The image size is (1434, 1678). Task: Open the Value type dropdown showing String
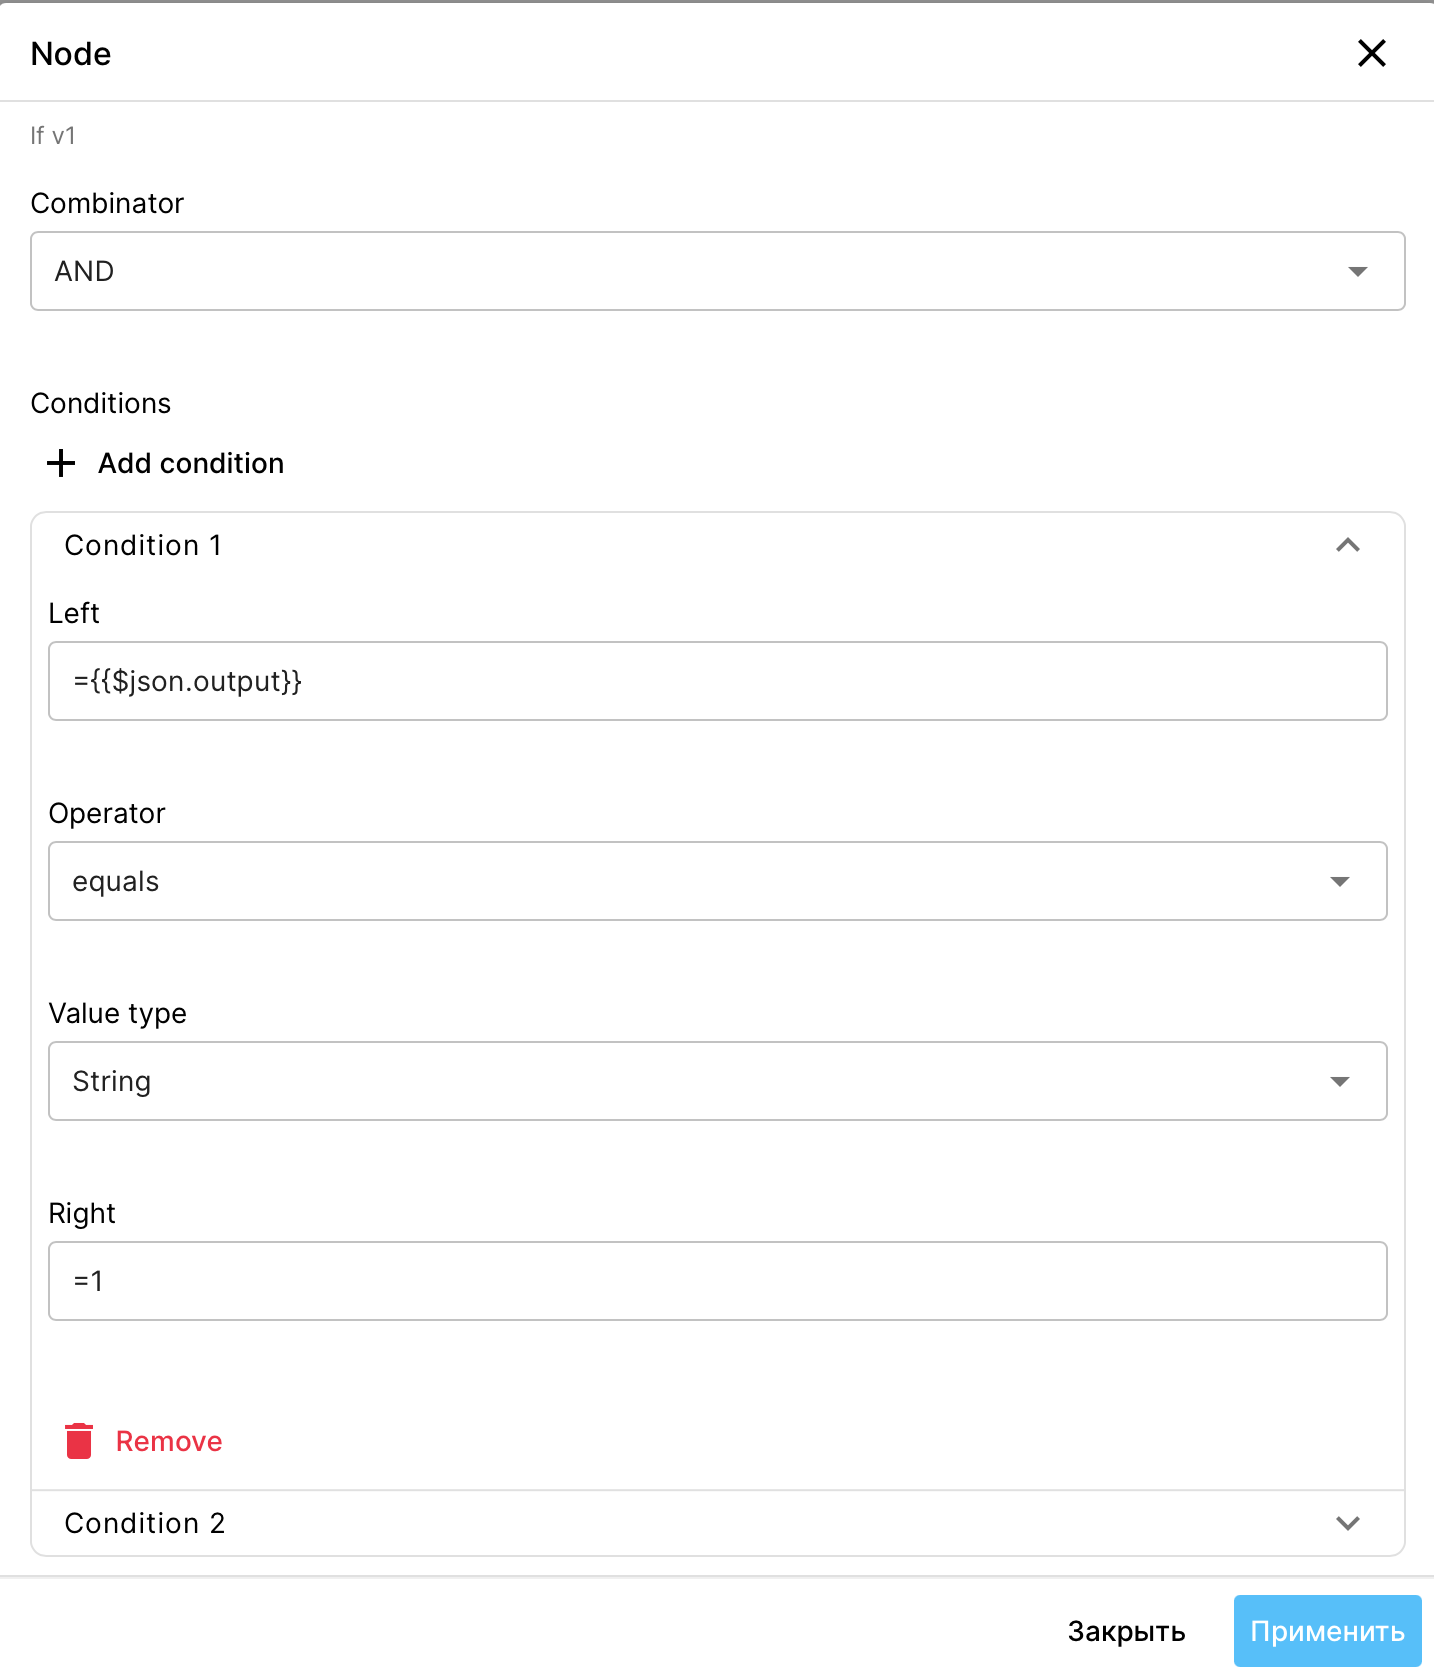pyautogui.click(x=717, y=1081)
